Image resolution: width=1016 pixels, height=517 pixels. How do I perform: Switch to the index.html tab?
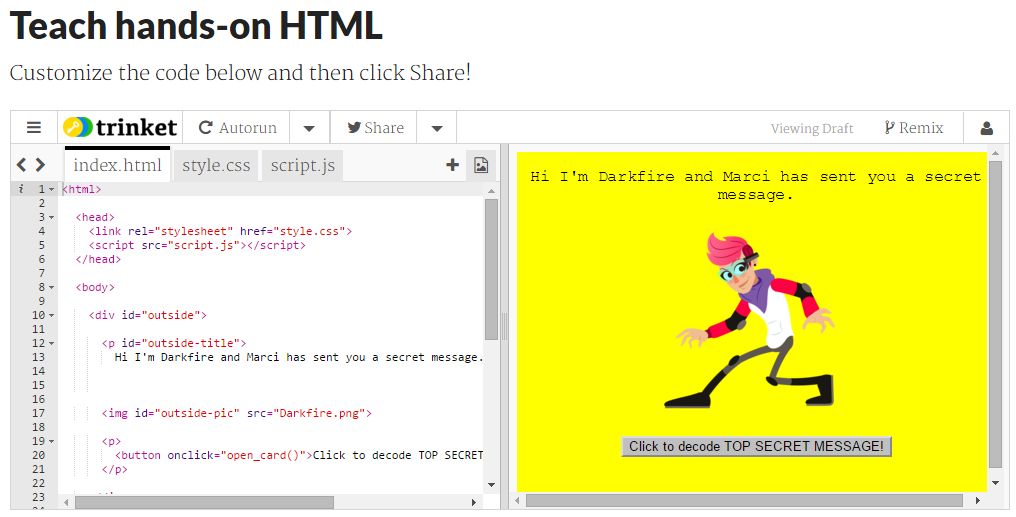click(x=117, y=165)
